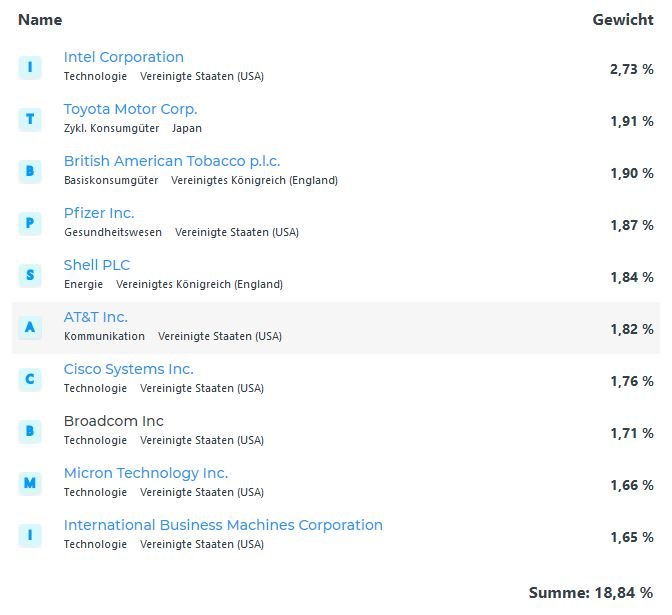The height and width of the screenshot is (615, 672).
Task: Click the Pfizer 'P' badge icon
Action: pyautogui.click(x=30, y=223)
